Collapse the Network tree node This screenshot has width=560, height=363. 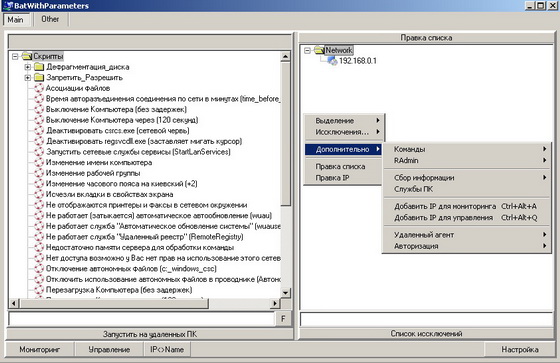click(307, 50)
